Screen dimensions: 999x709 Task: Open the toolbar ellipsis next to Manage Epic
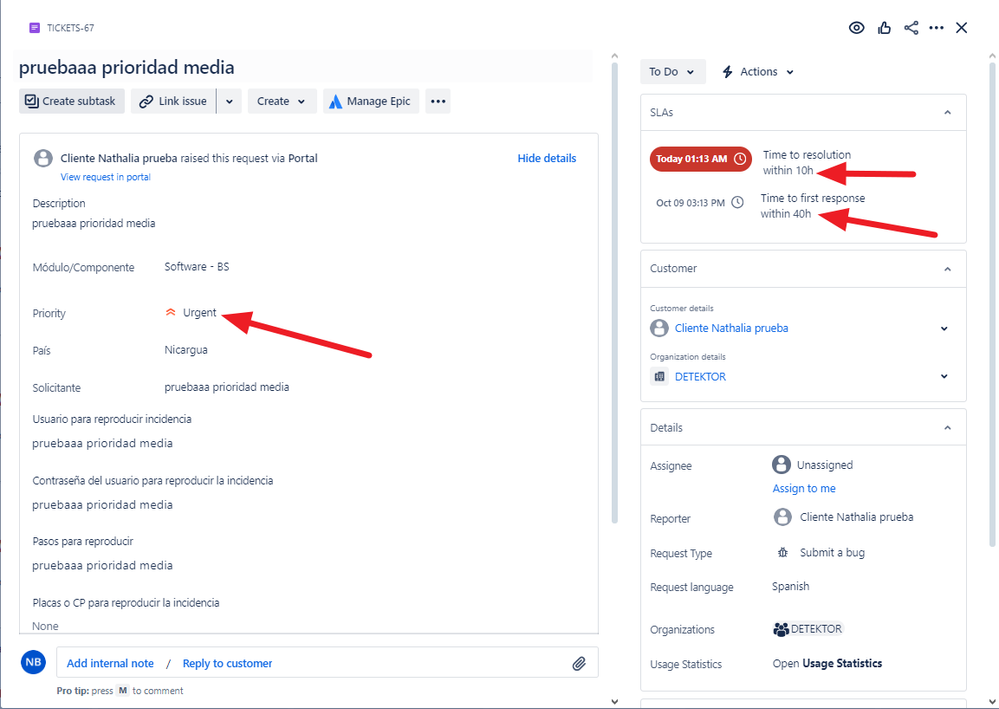pos(438,101)
